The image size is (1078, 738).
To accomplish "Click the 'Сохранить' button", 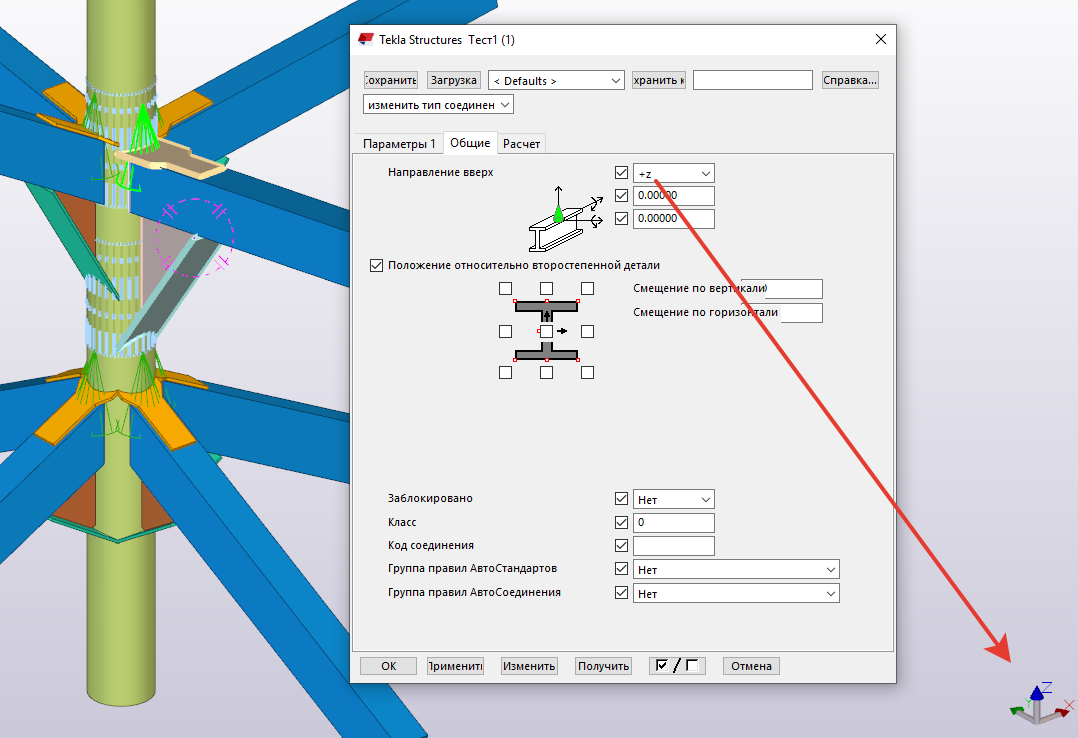I will (390, 80).
